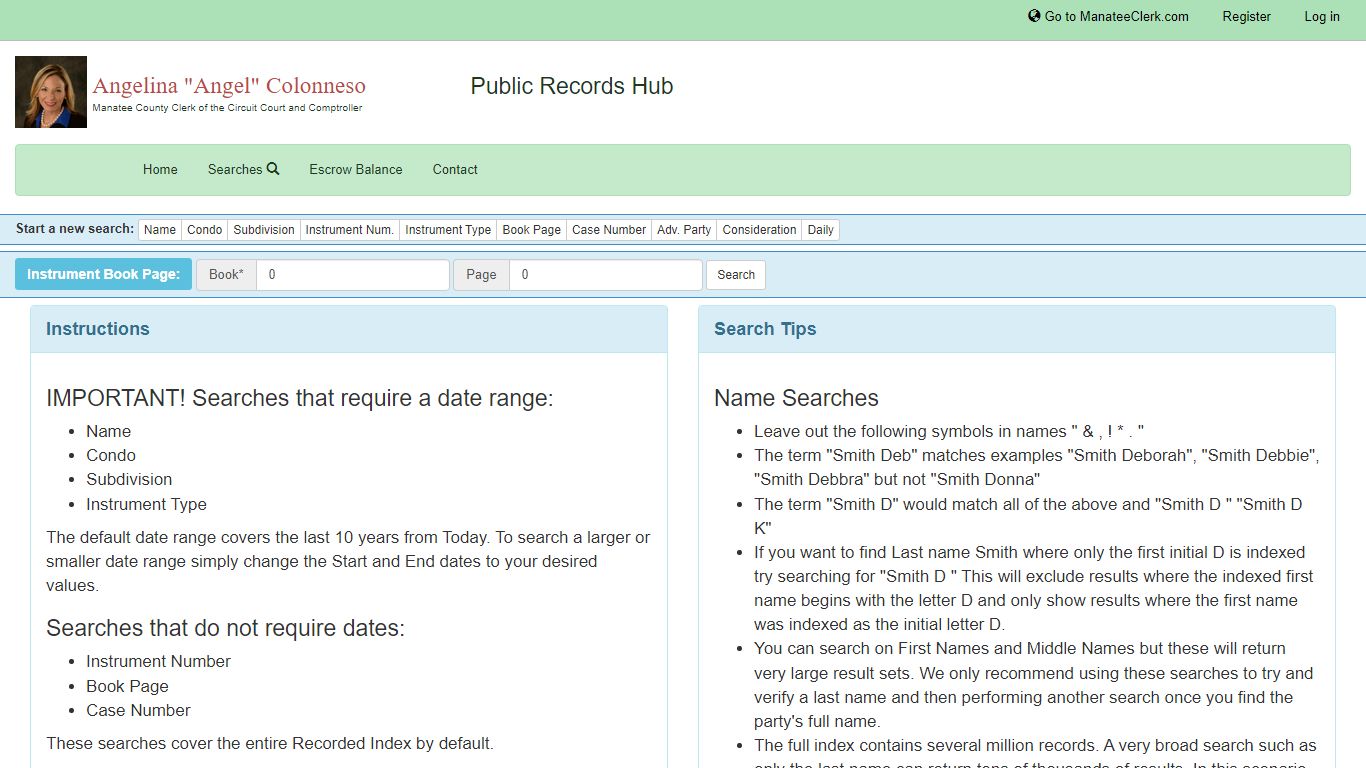Start a new Daily search

point(821,229)
